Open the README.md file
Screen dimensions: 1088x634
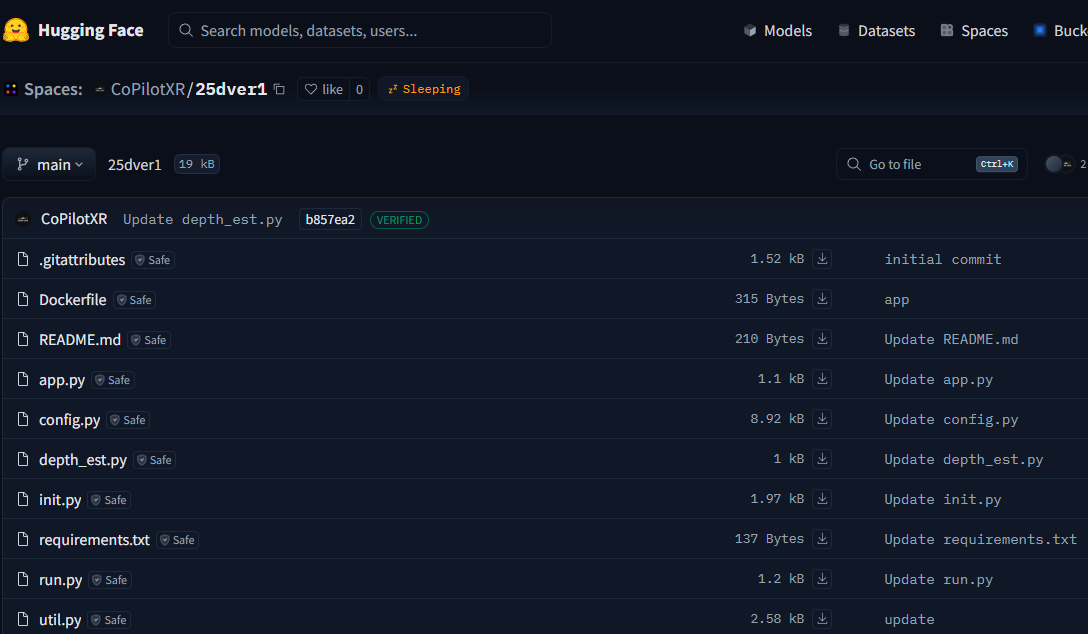80,340
